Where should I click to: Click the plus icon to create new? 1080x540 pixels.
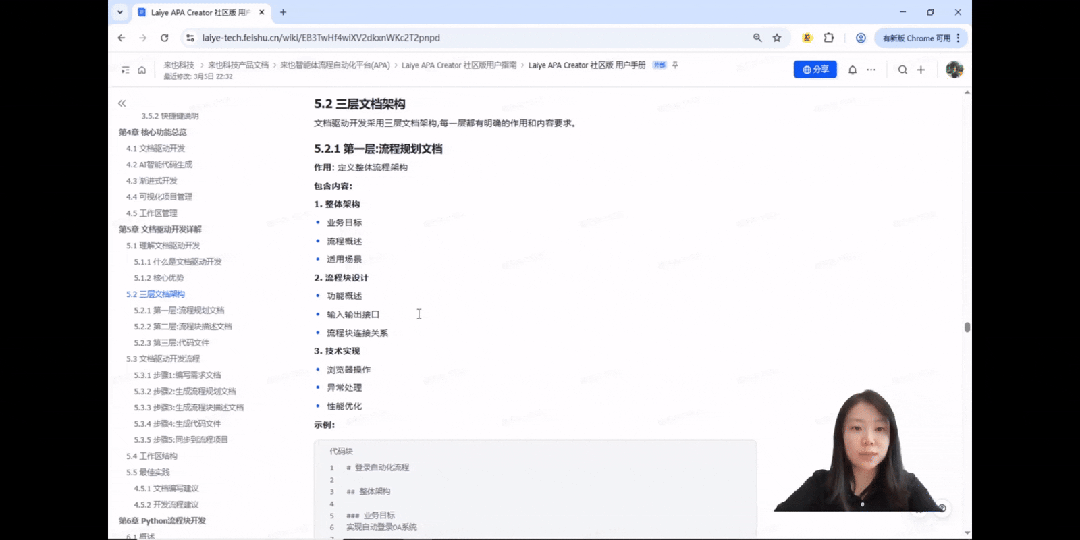(x=921, y=70)
